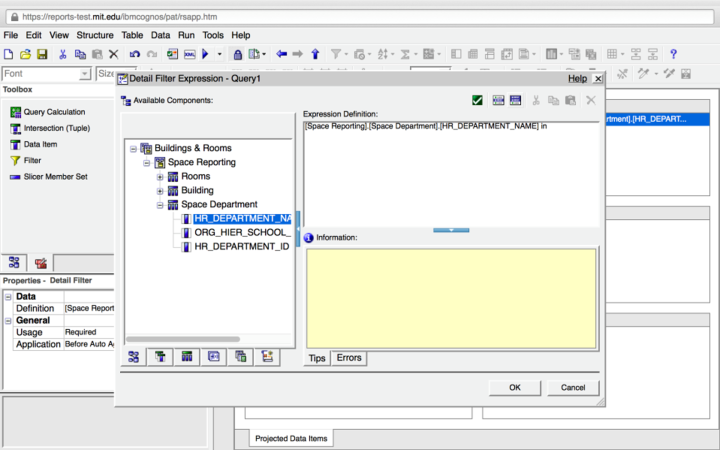
Task: Collapse the Data section in Properties
Action: click(8, 296)
